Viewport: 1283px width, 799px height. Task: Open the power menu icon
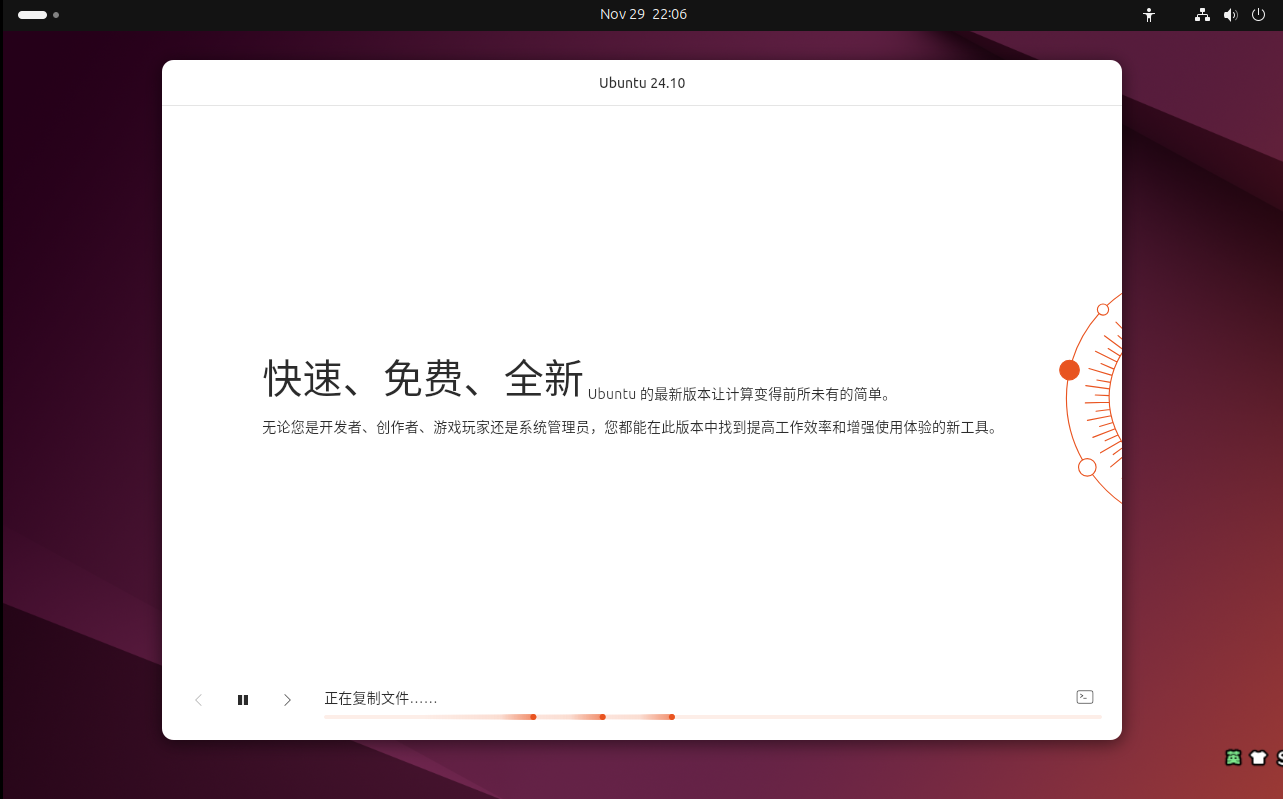click(1258, 15)
